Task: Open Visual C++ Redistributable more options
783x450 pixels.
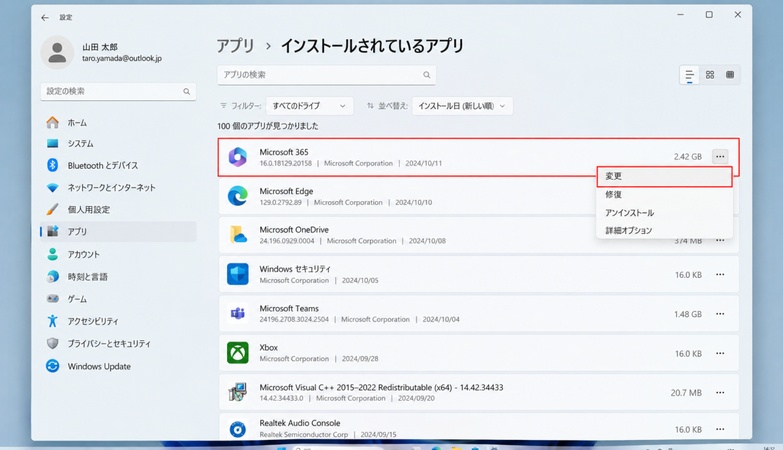Action: 720,393
